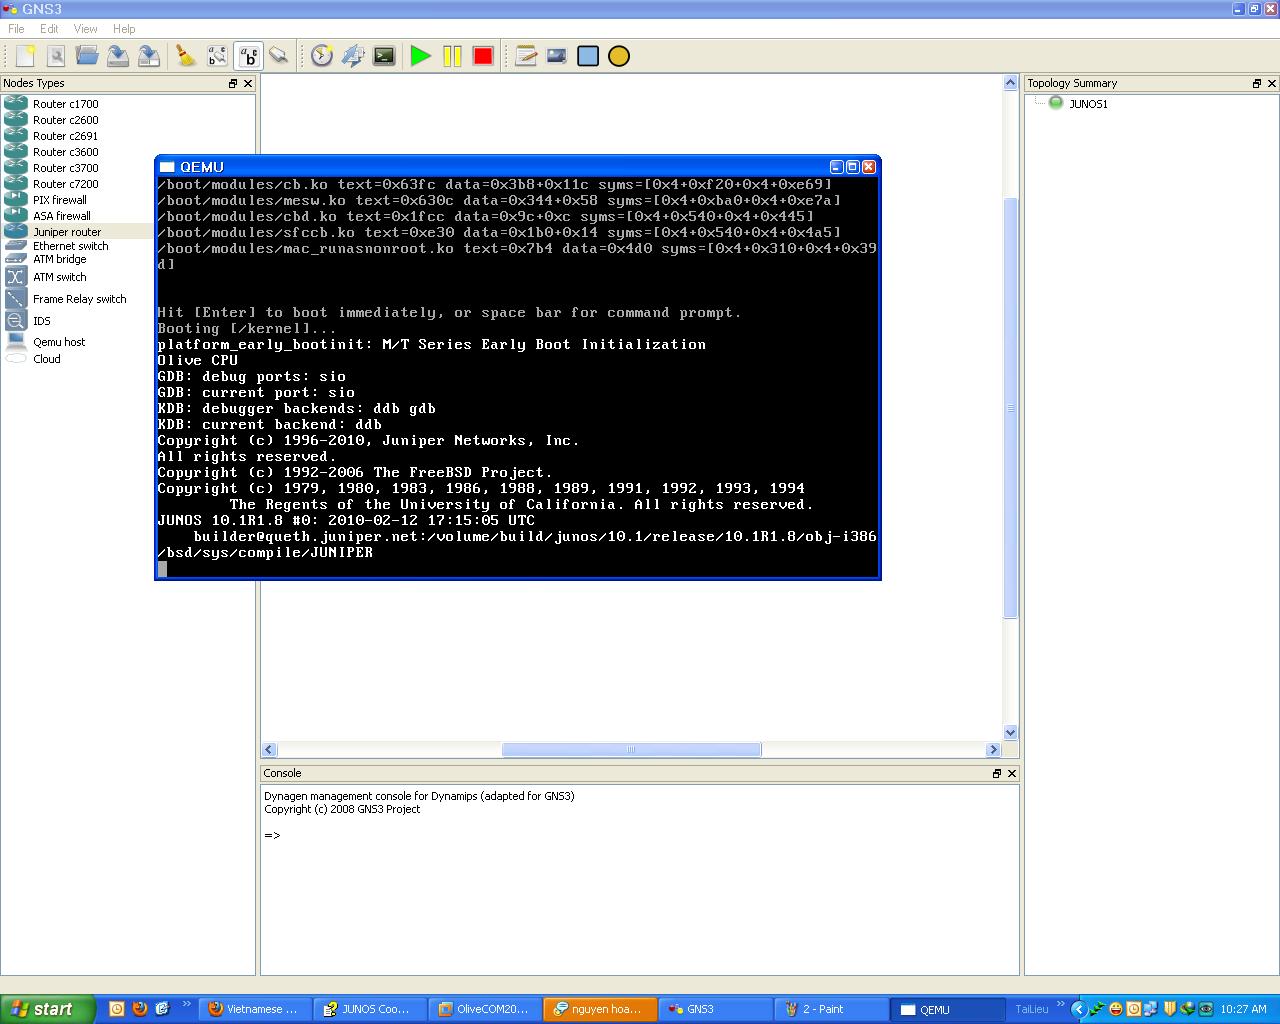
Task: Open console with the terminal icon
Action: pyautogui.click(x=384, y=56)
